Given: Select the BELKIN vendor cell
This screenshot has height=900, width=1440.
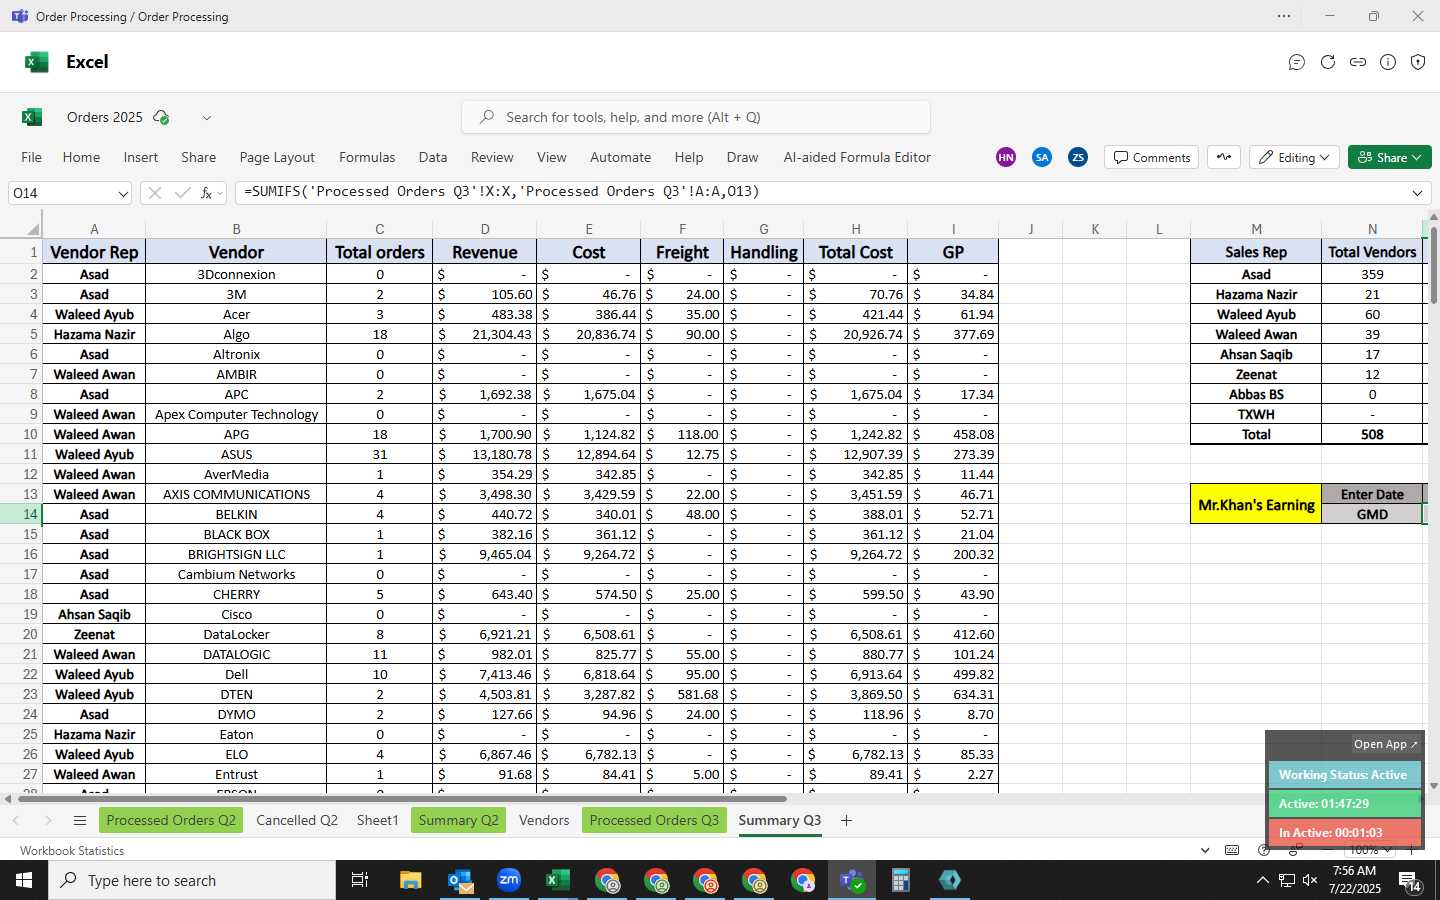Looking at the screenshot, I should 236,514.
